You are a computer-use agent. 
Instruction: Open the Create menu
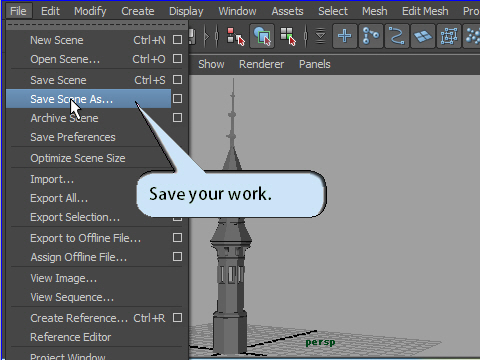pos(138,11)
